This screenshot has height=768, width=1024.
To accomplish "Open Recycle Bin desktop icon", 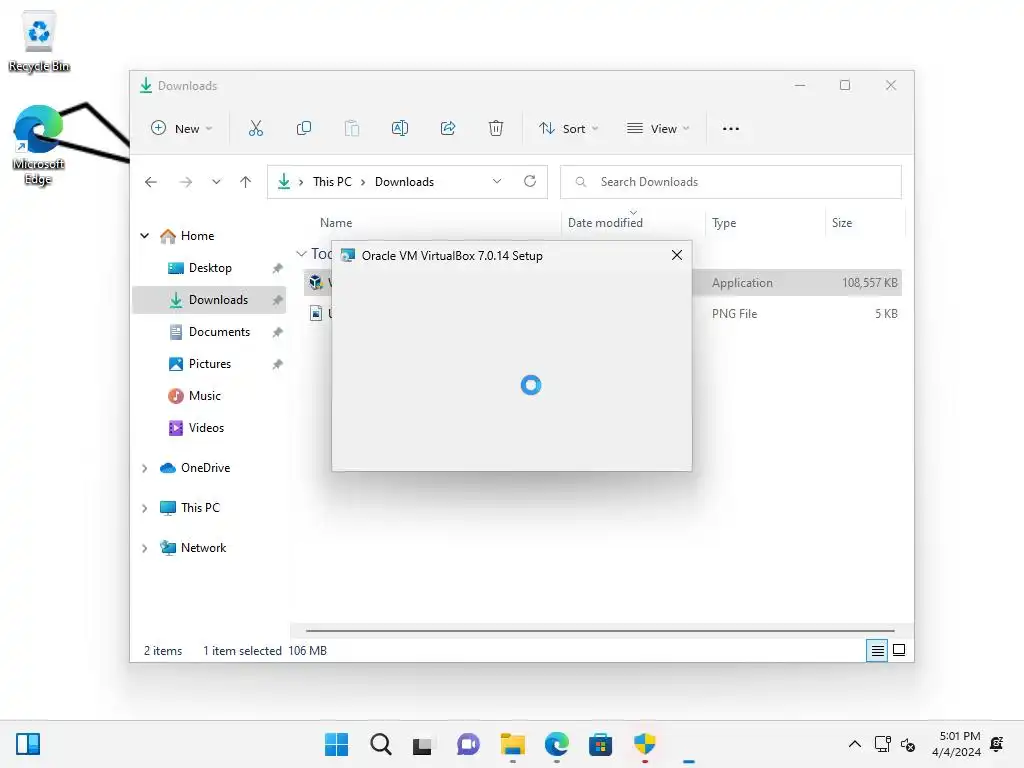I will tap(39, 41).
